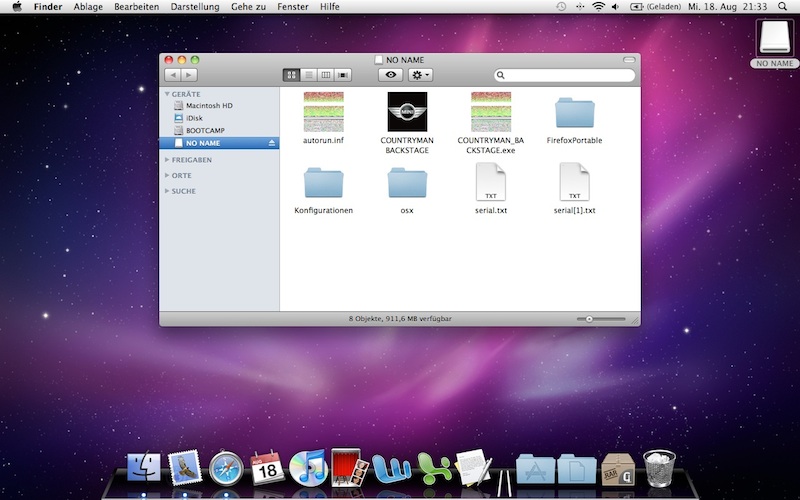This screenshot has height=500, width=800.
Task: Open the Ablage menu
Action: (x=88, y=7)
